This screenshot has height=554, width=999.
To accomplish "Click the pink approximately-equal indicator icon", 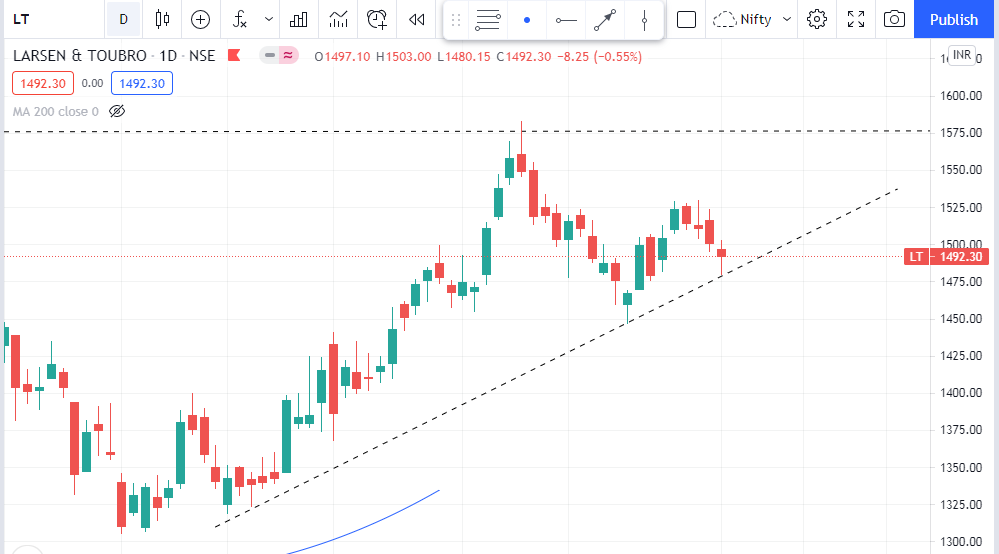I will click(288, 55).
